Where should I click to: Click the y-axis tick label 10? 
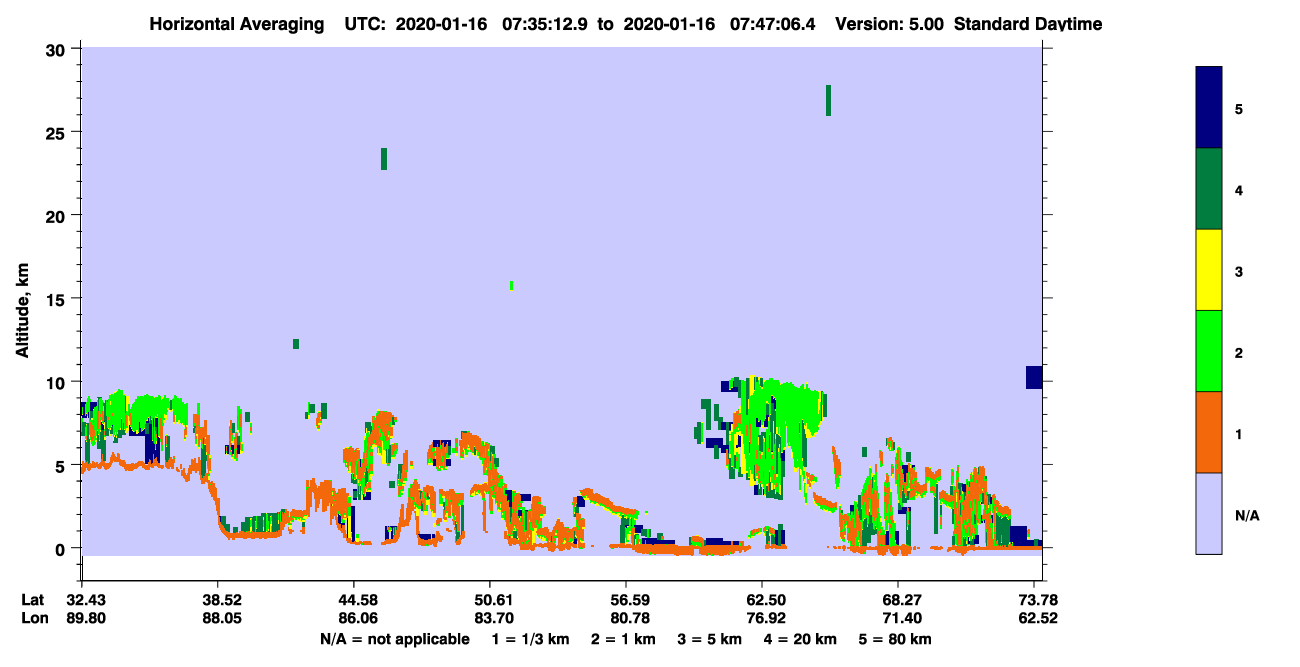(x=58, y=382)
